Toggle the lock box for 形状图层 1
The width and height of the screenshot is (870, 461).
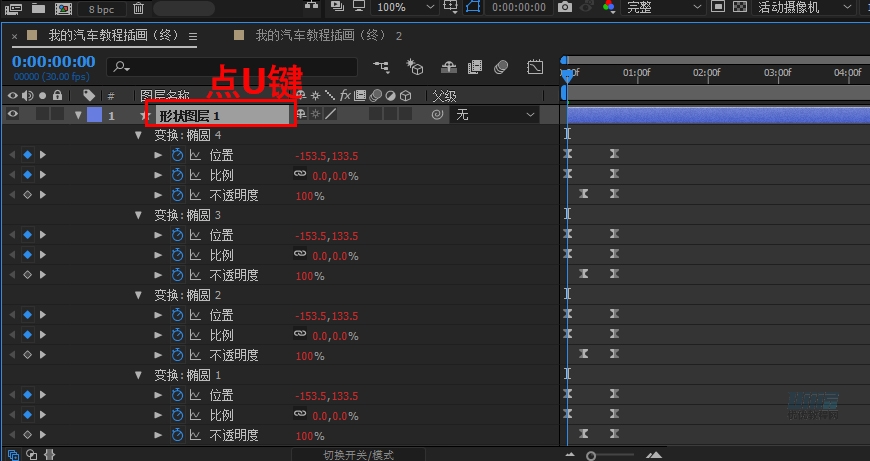pyautogui.click(x=57, y=114)
